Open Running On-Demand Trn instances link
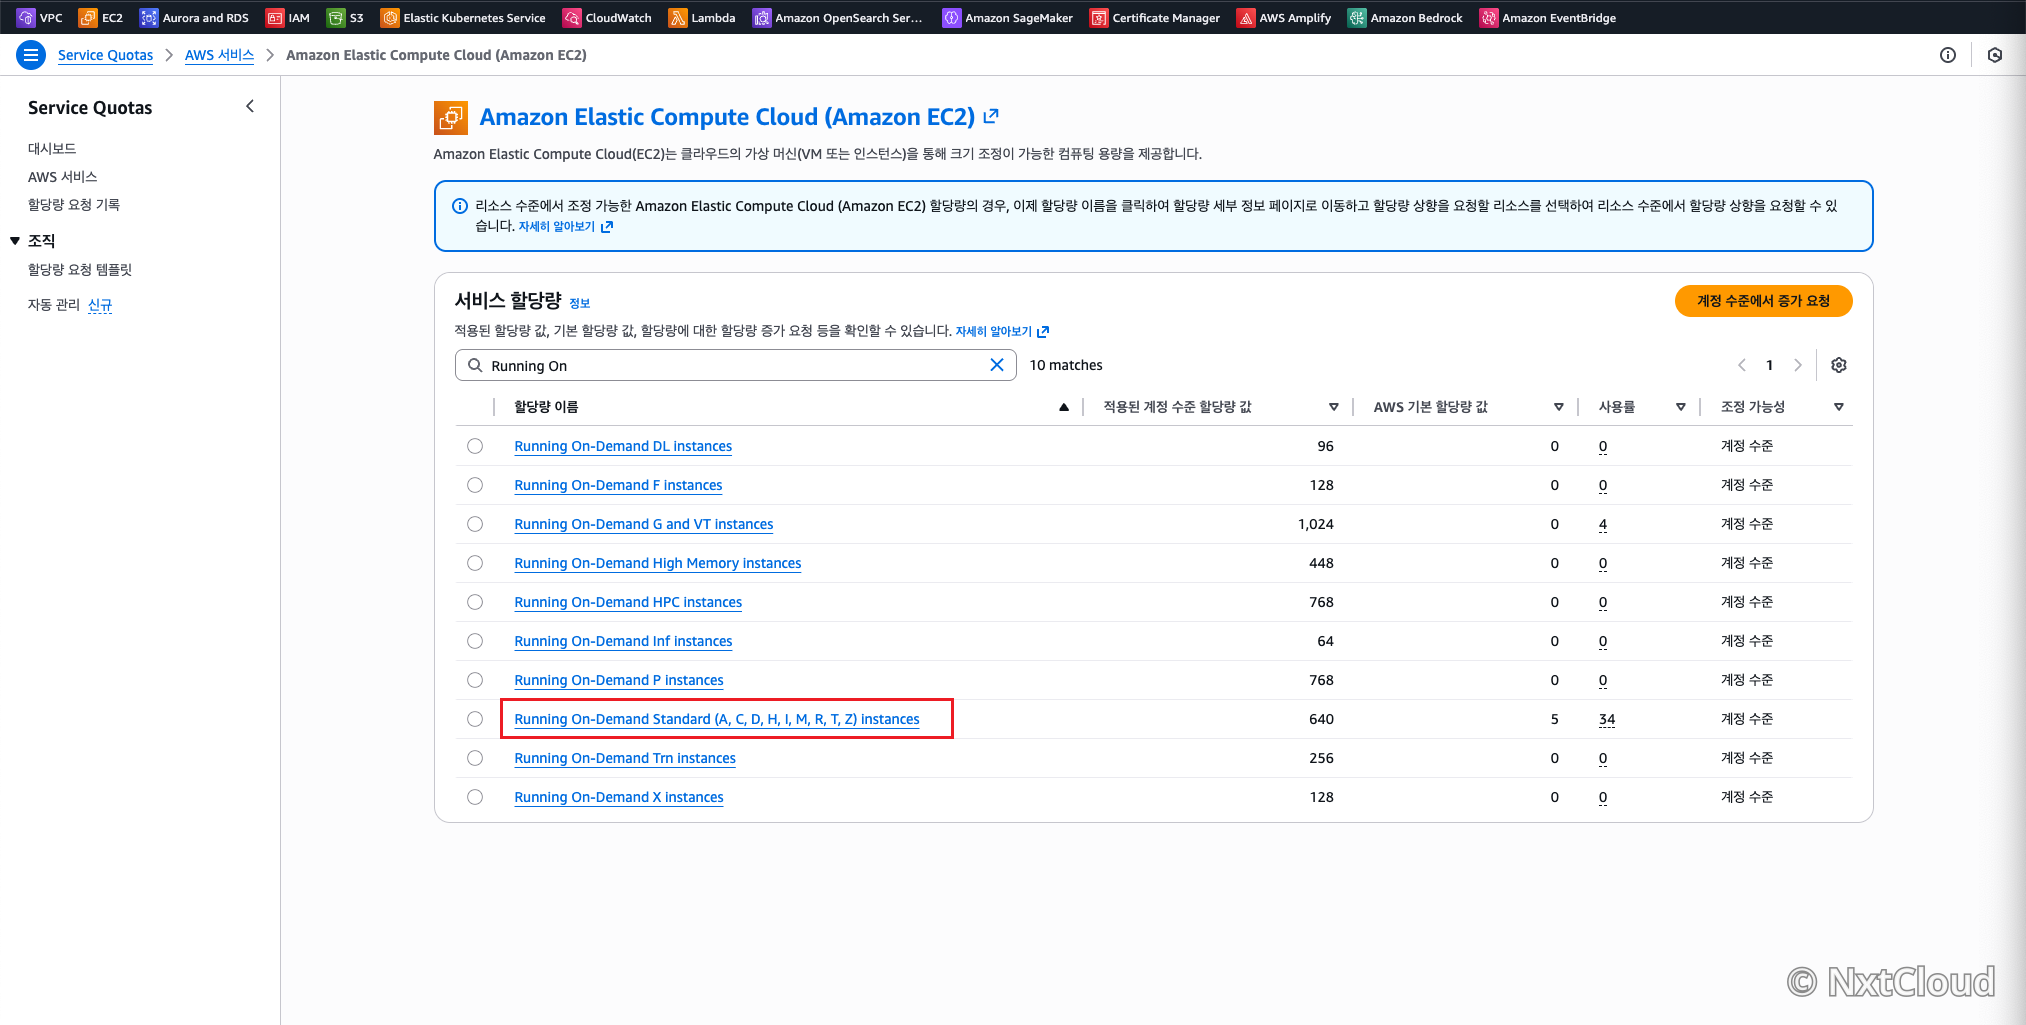 (625, 758)
